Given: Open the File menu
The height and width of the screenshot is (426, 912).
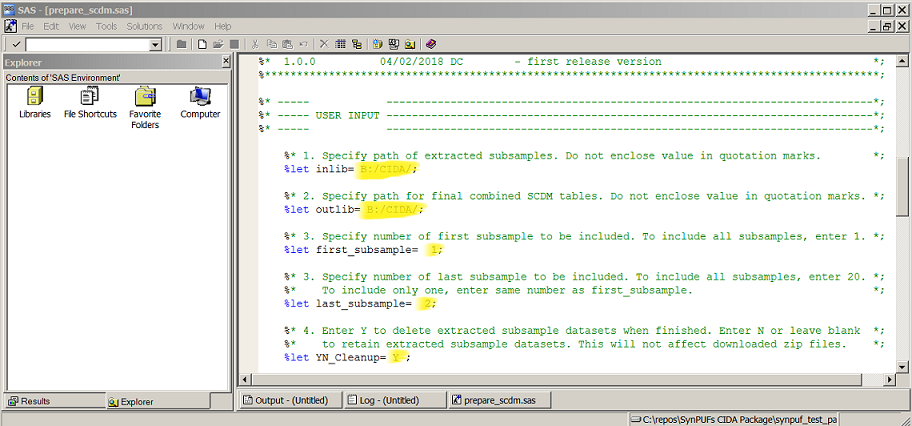Looking at the screenshot, I should pyautogui.click(x=28, y=26).
